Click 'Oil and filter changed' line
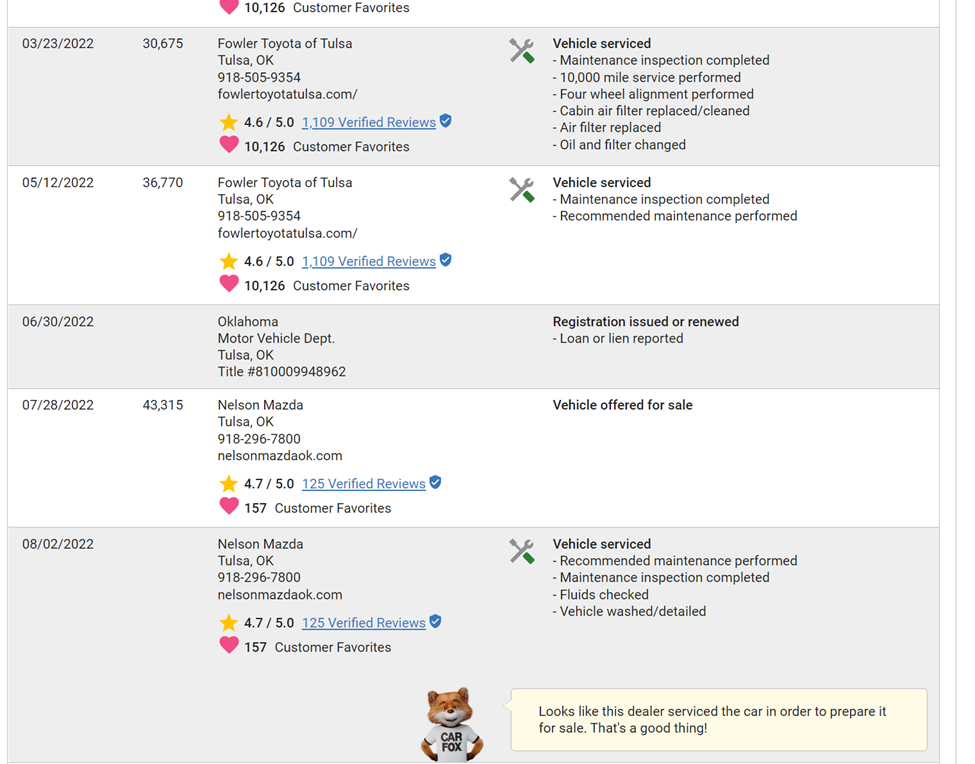The height and width of the screenshot is (764, 975). coord(619,145)
